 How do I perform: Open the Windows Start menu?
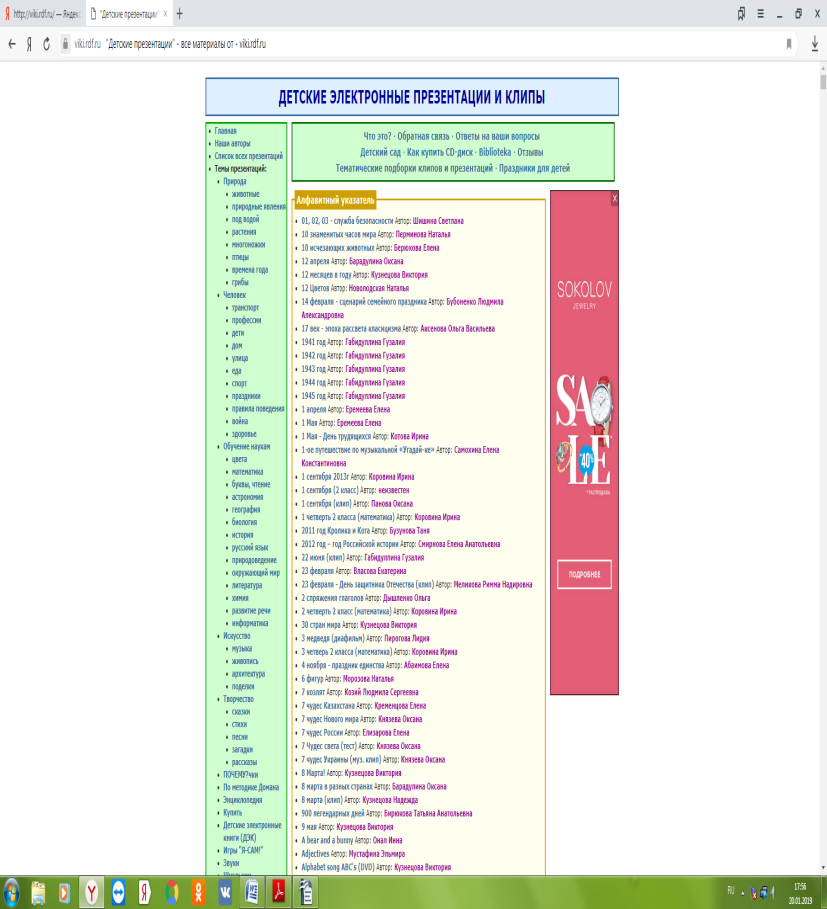(11, 892)
